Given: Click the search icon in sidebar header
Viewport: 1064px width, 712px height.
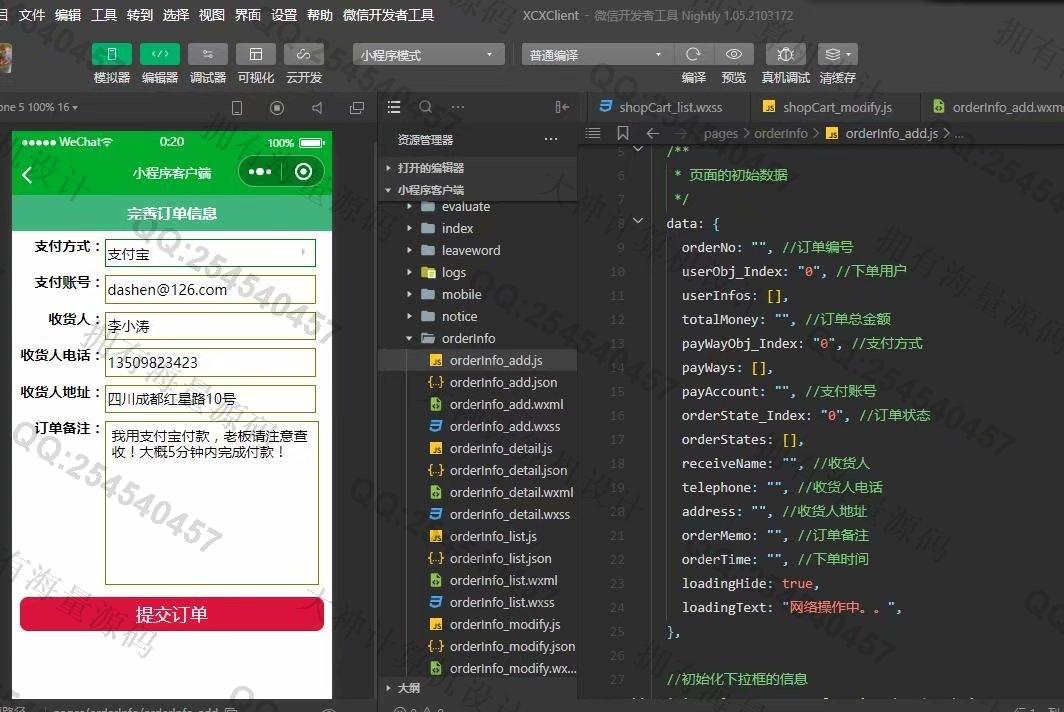Looking at the screenshot, I should click(425, 107).
